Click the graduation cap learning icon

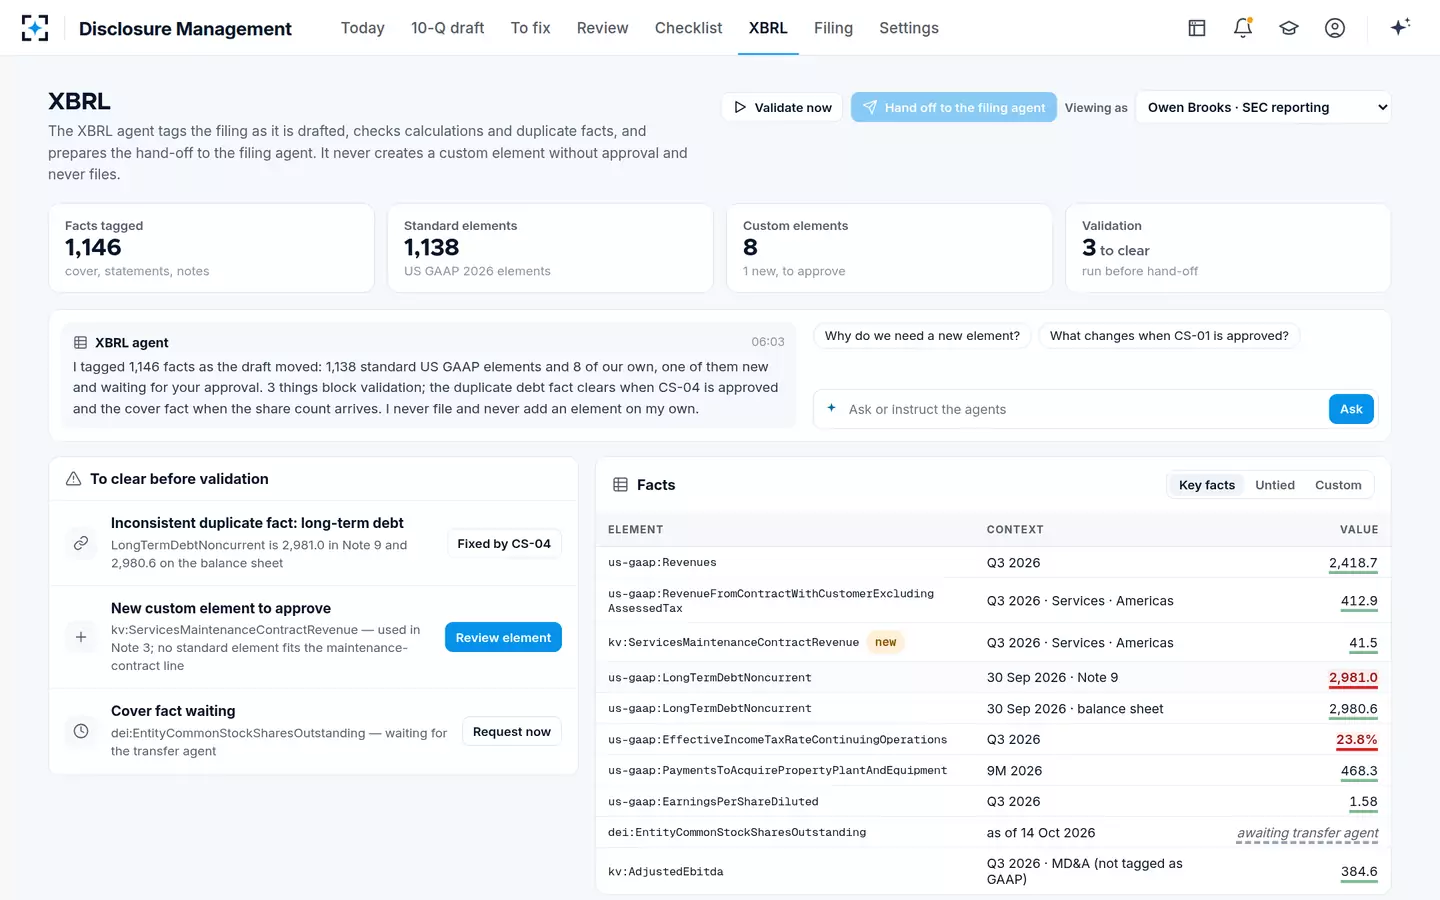coord(1289,28)
